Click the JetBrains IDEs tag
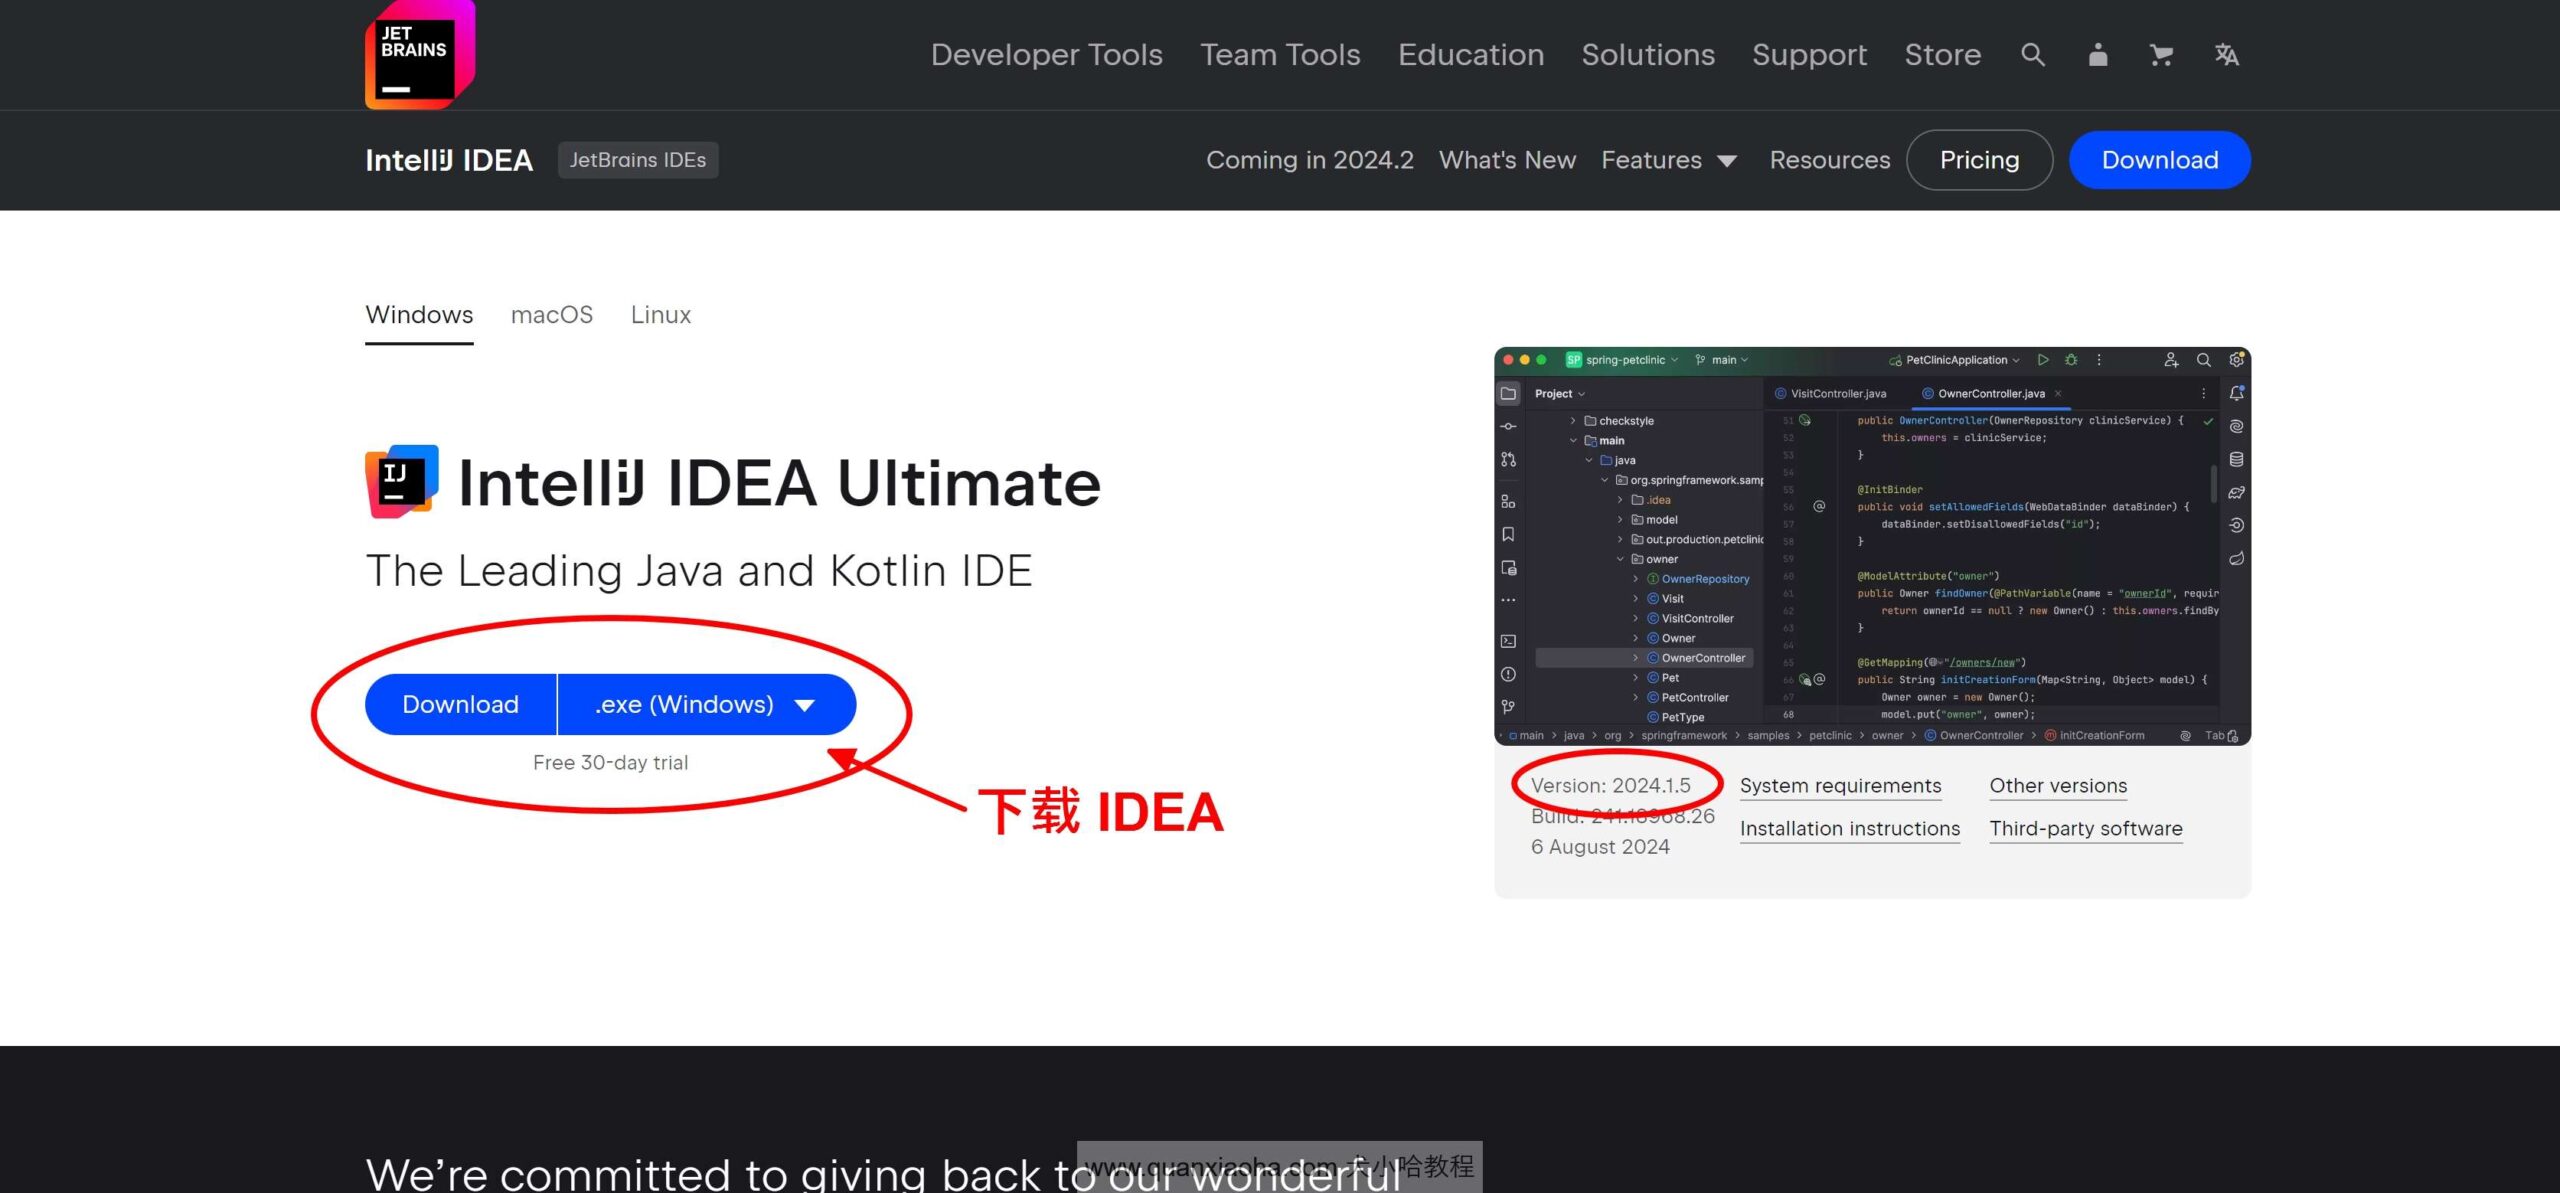This screenshot has width=2560, height=1193. point(638,160)
